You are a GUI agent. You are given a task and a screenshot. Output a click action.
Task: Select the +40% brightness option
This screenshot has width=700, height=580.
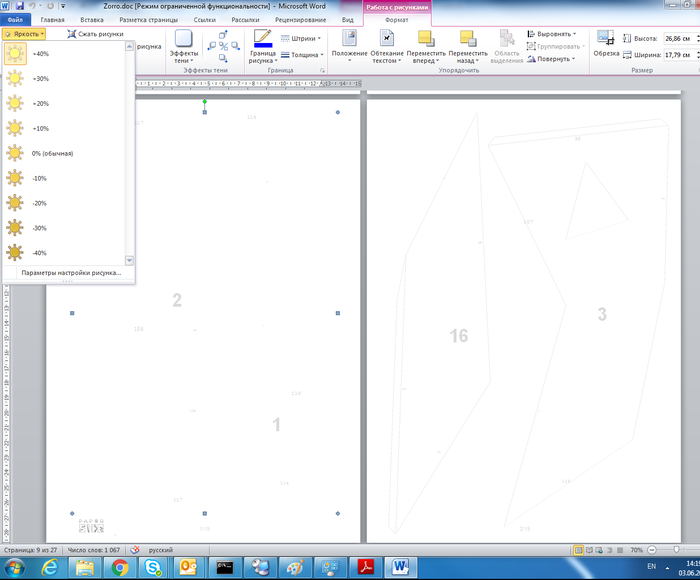[40, 54]
